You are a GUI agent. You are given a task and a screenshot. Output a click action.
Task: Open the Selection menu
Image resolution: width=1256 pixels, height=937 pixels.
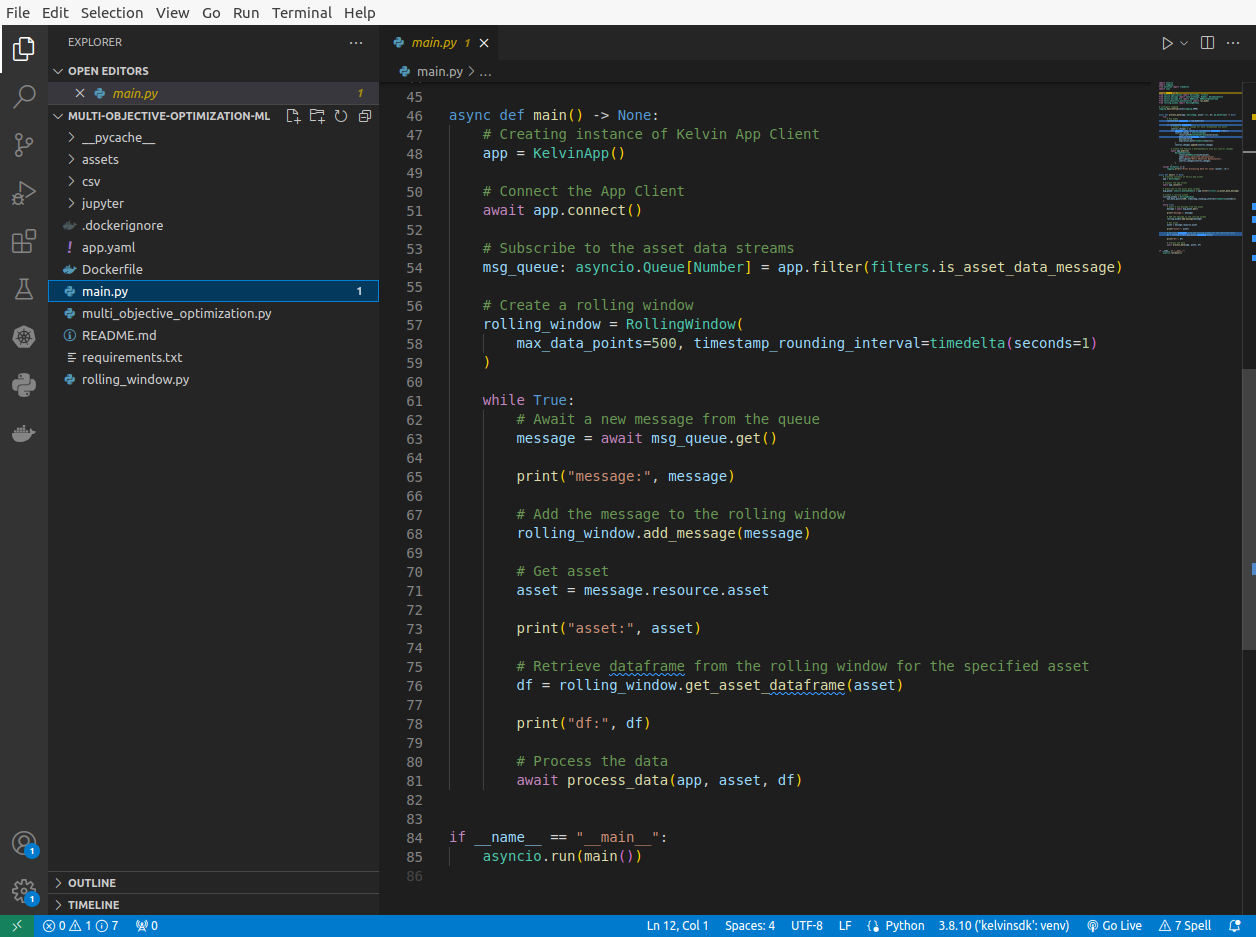[112, 13]
